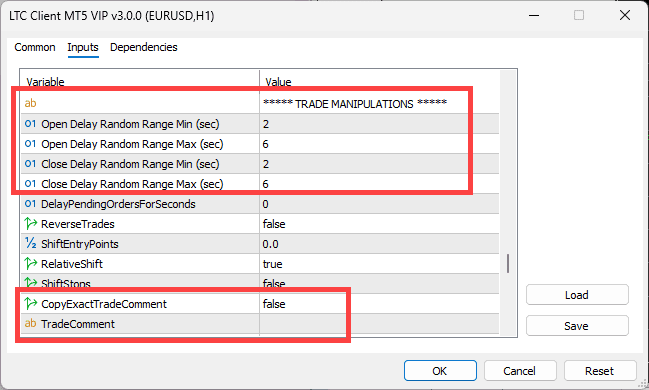
Task: Click the integer icon beside Close Delay Random Range Max
Action: coord(30,183)
